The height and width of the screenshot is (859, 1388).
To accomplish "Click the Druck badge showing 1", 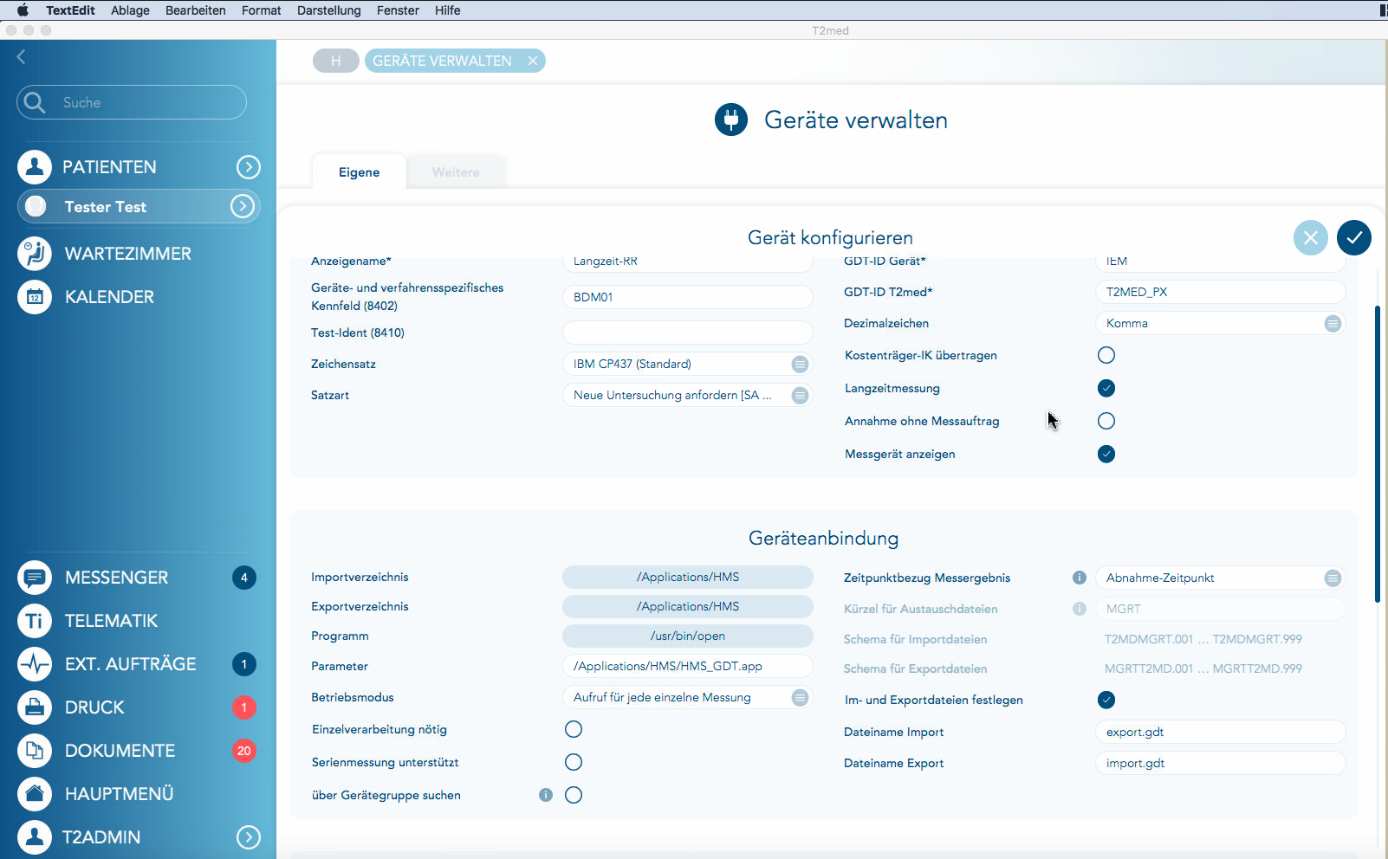I will click(x=244, y=707).
